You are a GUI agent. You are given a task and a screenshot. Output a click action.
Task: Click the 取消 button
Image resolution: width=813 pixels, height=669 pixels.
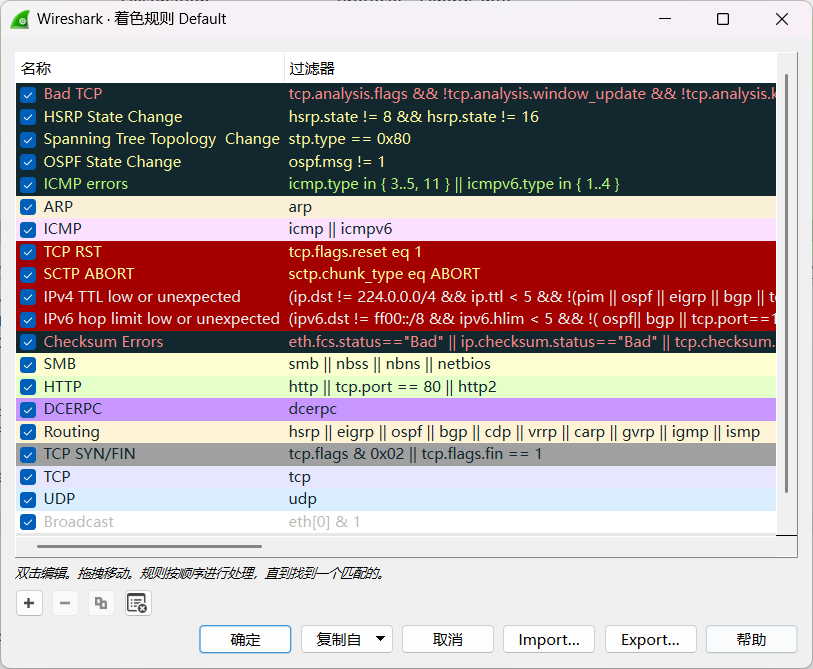click(x=447, y=639)
